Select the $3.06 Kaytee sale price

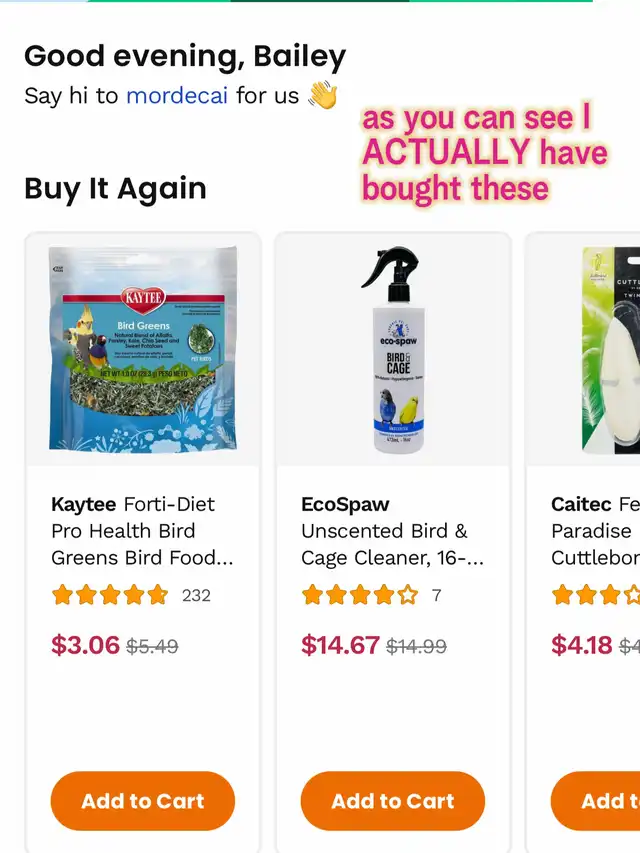(x=85, y=645)
